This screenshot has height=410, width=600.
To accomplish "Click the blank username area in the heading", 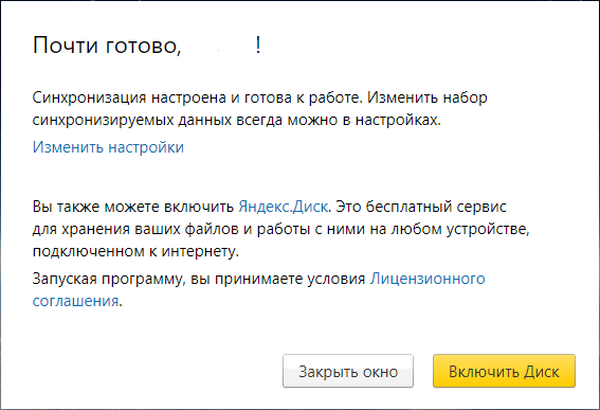I will click(x=220, y=46).
